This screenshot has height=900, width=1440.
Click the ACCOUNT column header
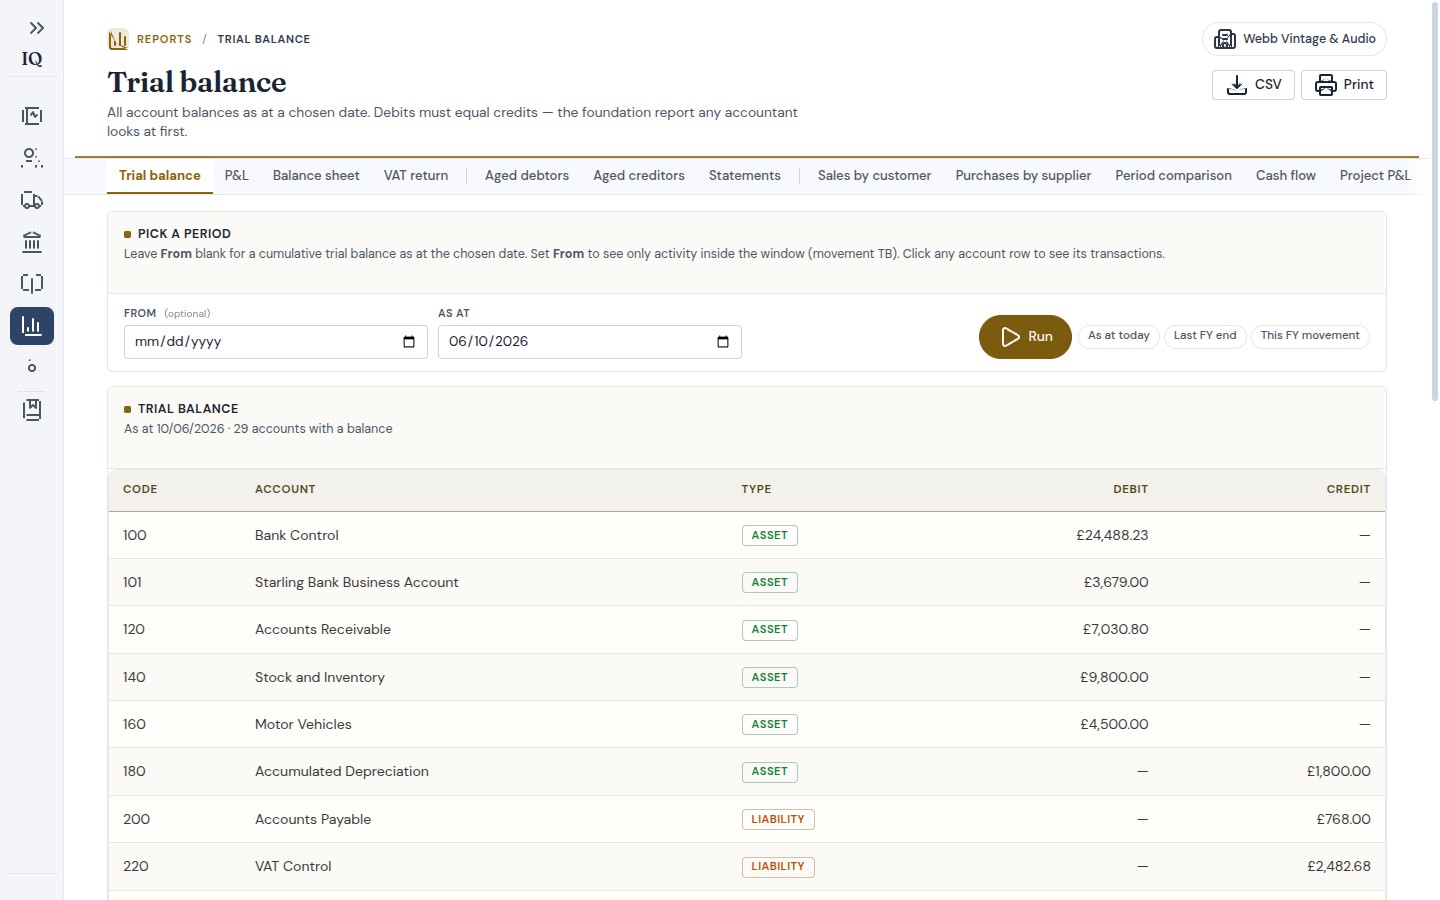285,490
